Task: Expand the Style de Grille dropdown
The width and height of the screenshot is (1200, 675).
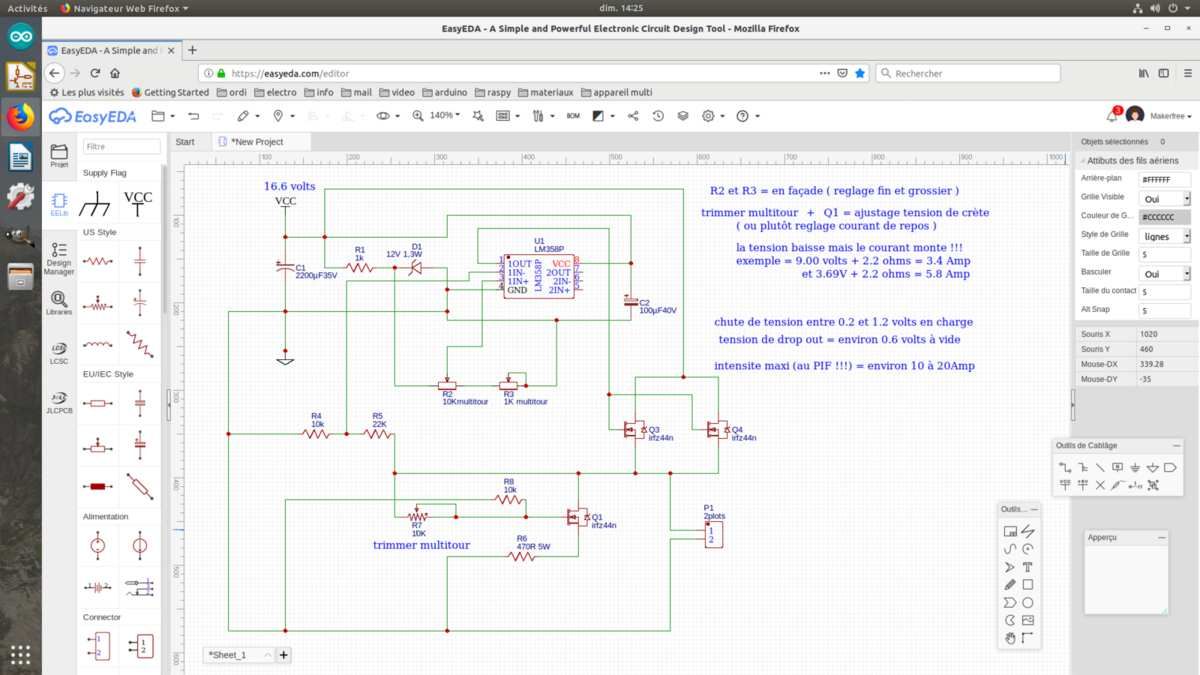Action: [x=1164, y=236]
